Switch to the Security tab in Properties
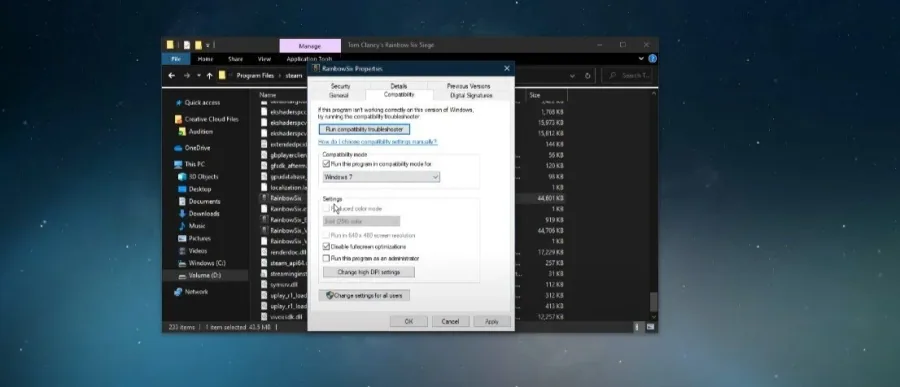The image size is (900, 387). pyautogui.click(x=340, y=86)
